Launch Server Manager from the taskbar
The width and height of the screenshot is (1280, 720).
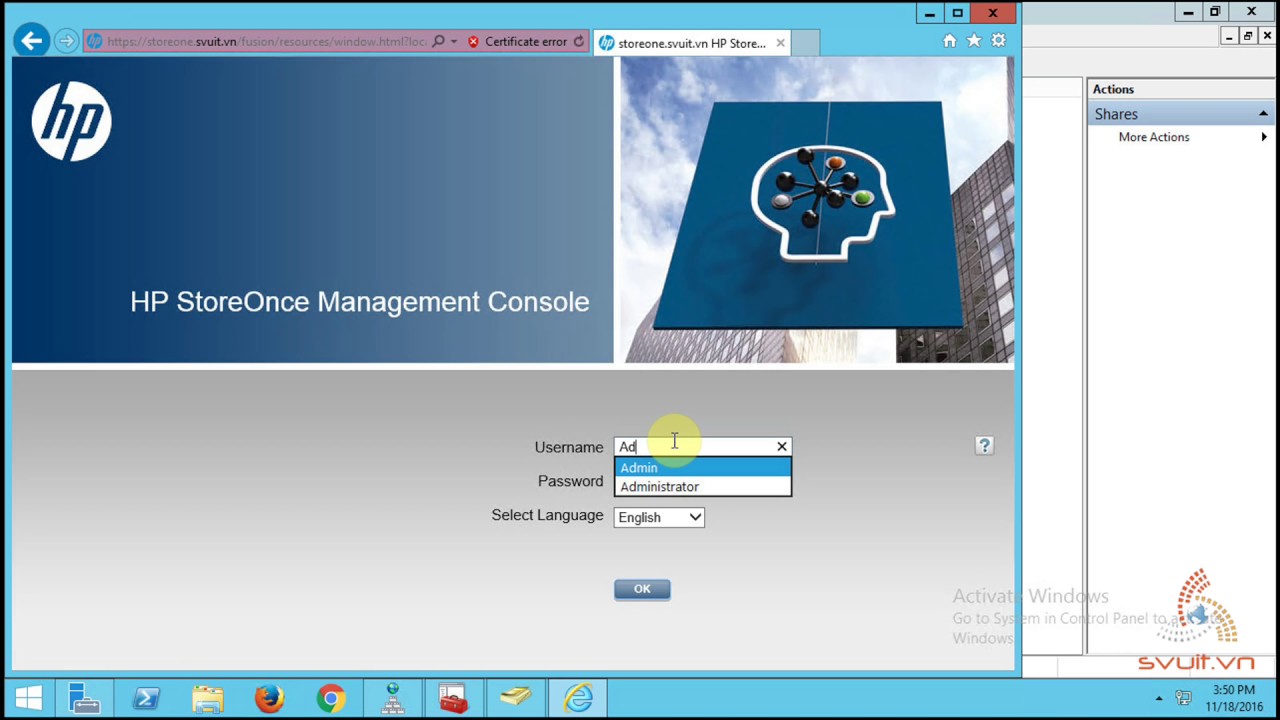click(84, 697)
